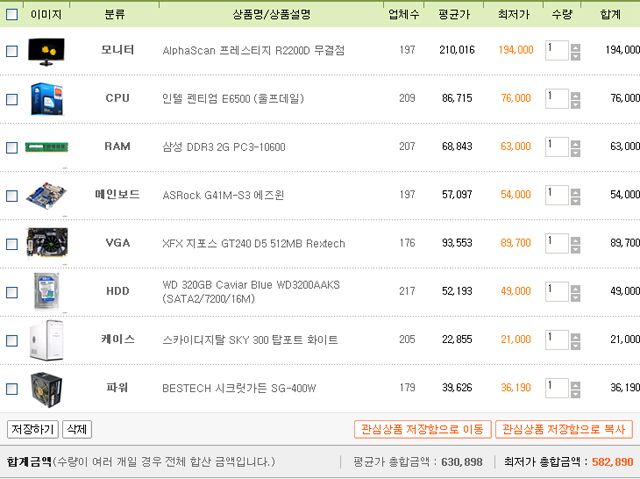Open XFX 지포스 GT240 D5 512MB link

pyautogui.click(x=253, y=244)
